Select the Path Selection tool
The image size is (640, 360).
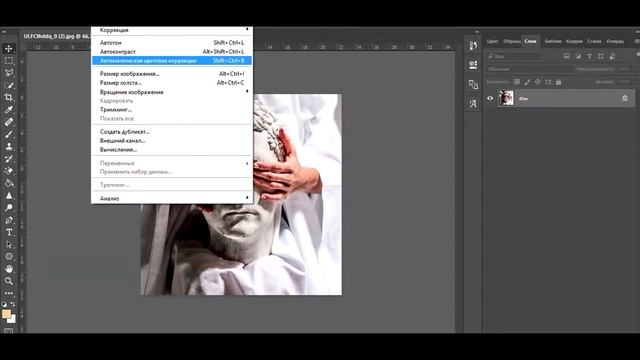pos(9,244)
